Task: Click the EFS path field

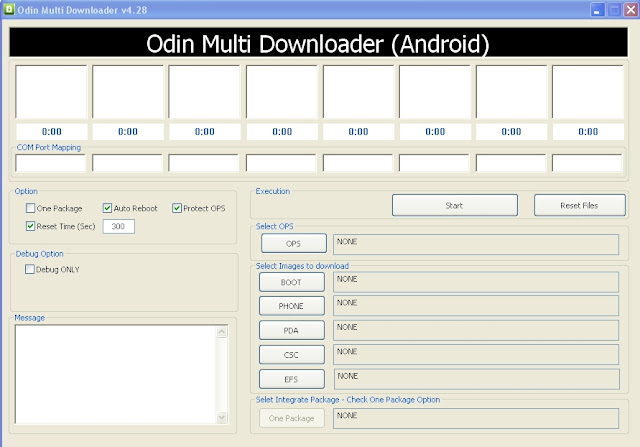Action: (x=476, y=379)
